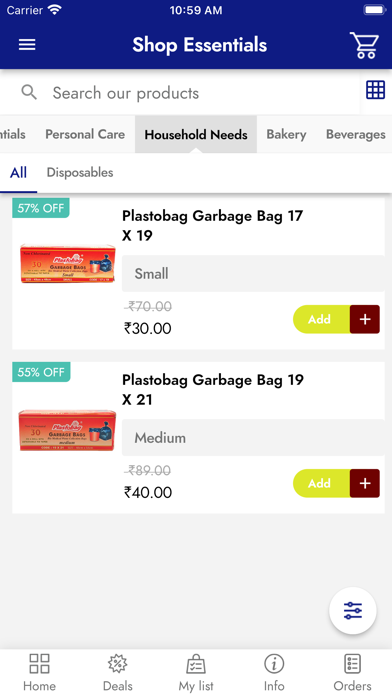Switch to grid view layout
The height and width of the screenshot is (696, 392).
click(376, 90)
